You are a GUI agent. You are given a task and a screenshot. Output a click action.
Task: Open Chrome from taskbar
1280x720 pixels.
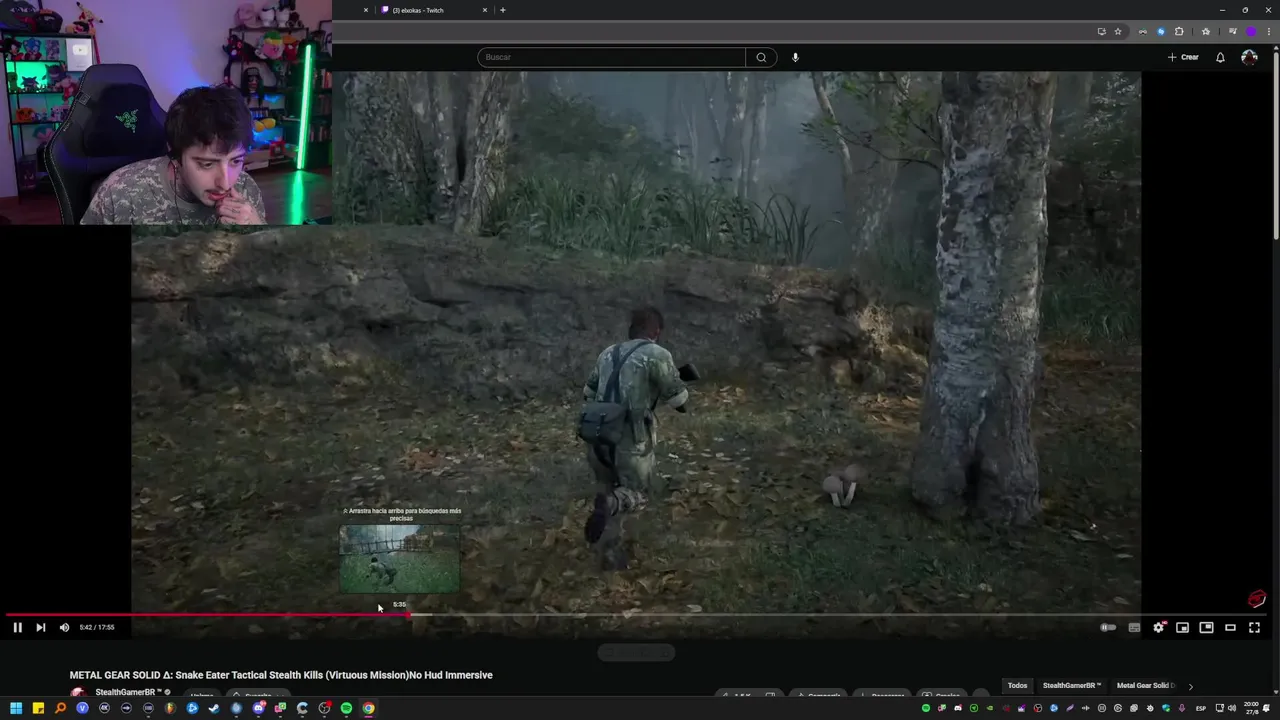pyautogui.click(x=368, y=708)
